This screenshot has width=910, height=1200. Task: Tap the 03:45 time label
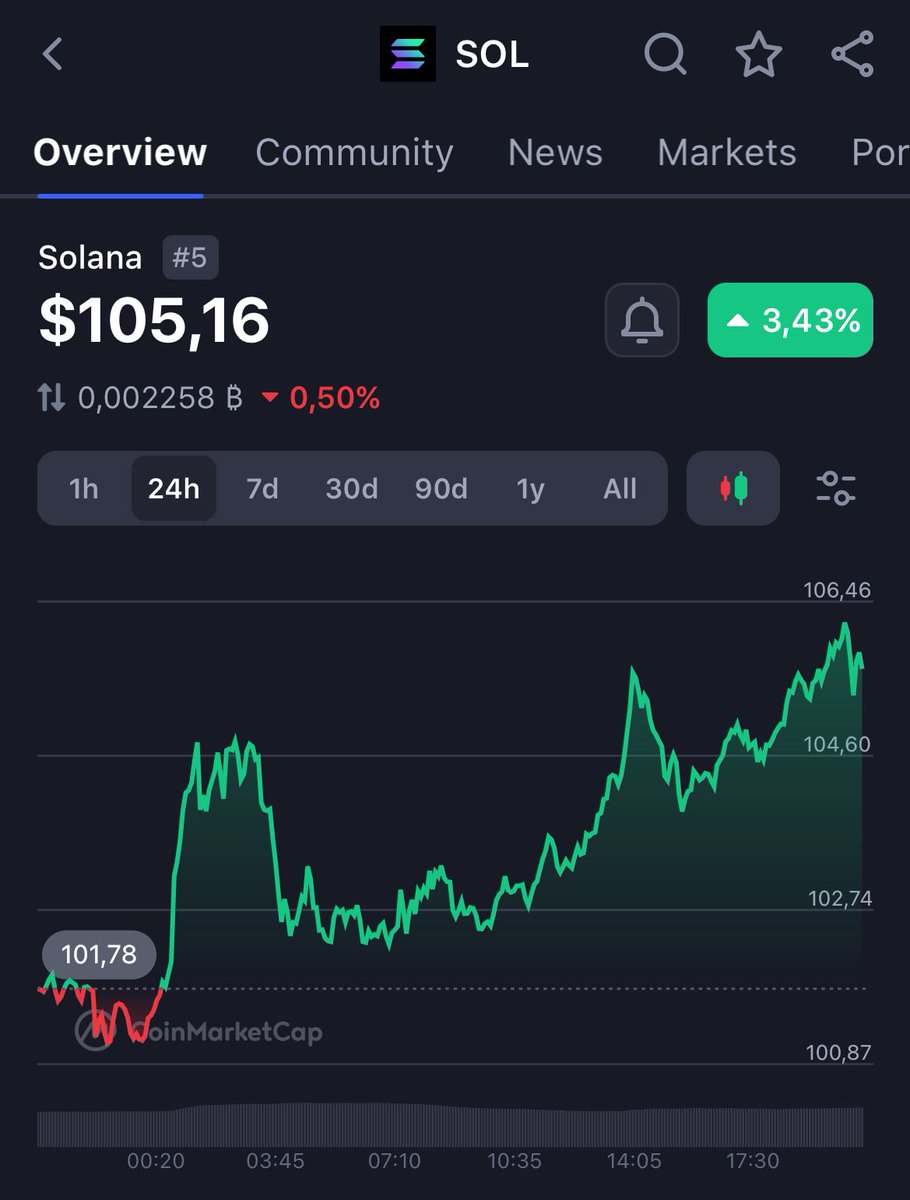pyautogui.click(x=275, y=1161)
